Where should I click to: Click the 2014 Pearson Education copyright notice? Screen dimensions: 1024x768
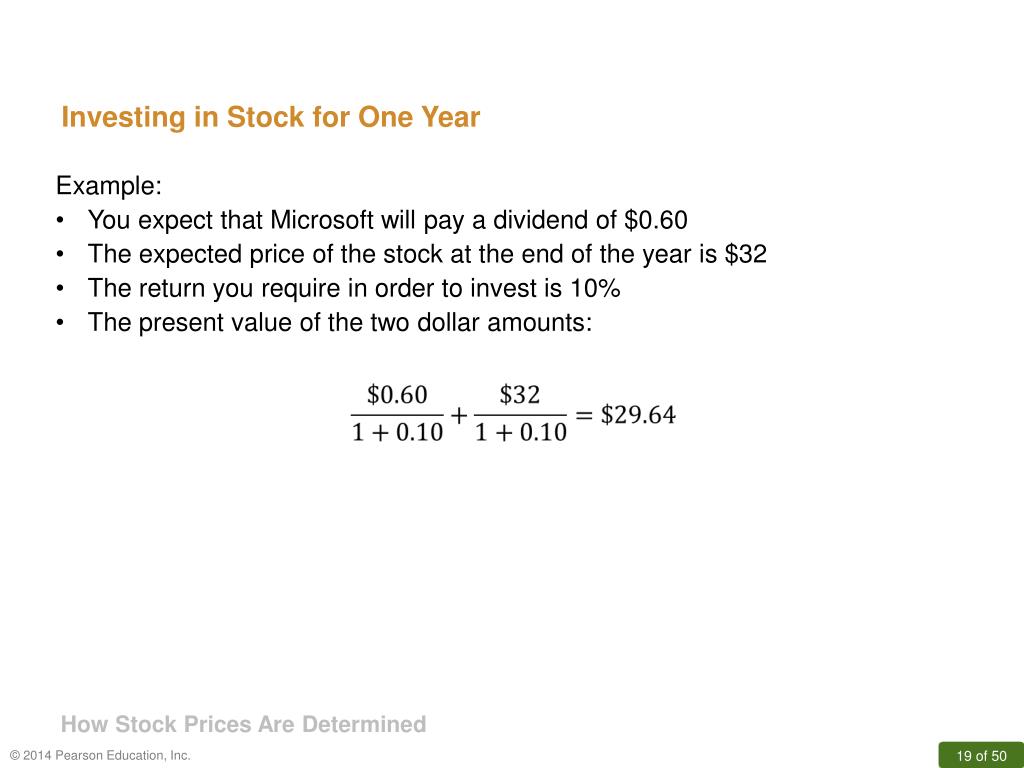point(100,756)
